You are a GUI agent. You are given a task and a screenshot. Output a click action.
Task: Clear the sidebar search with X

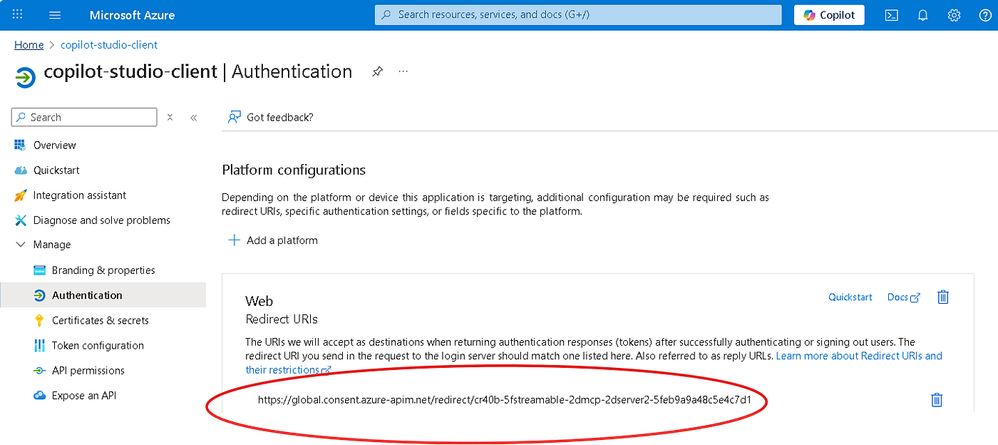170,117
